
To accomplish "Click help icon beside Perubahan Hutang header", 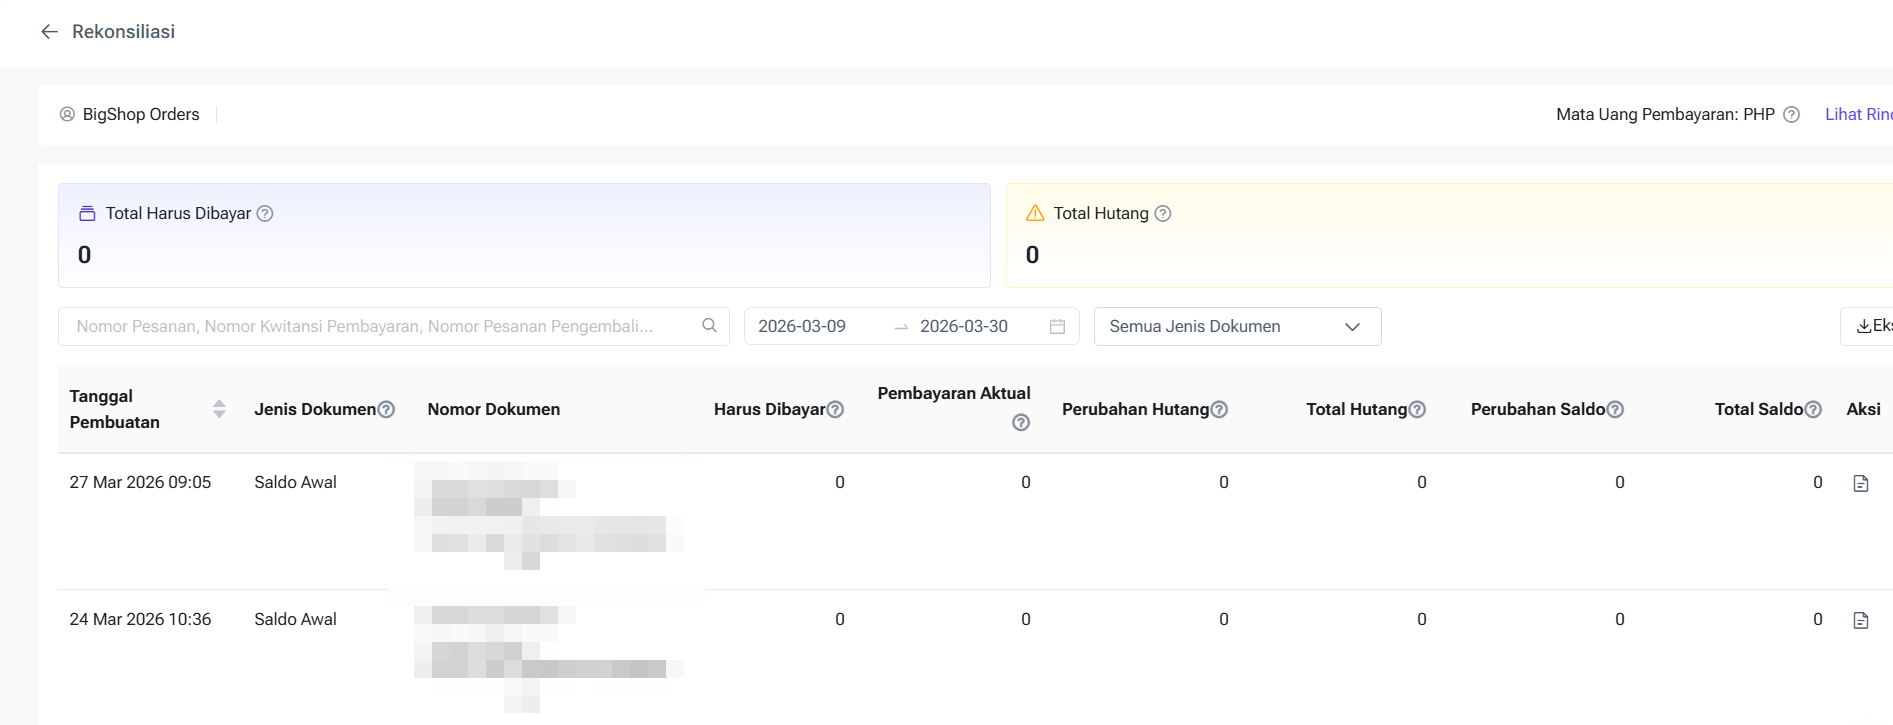I will pos(1219,409).
